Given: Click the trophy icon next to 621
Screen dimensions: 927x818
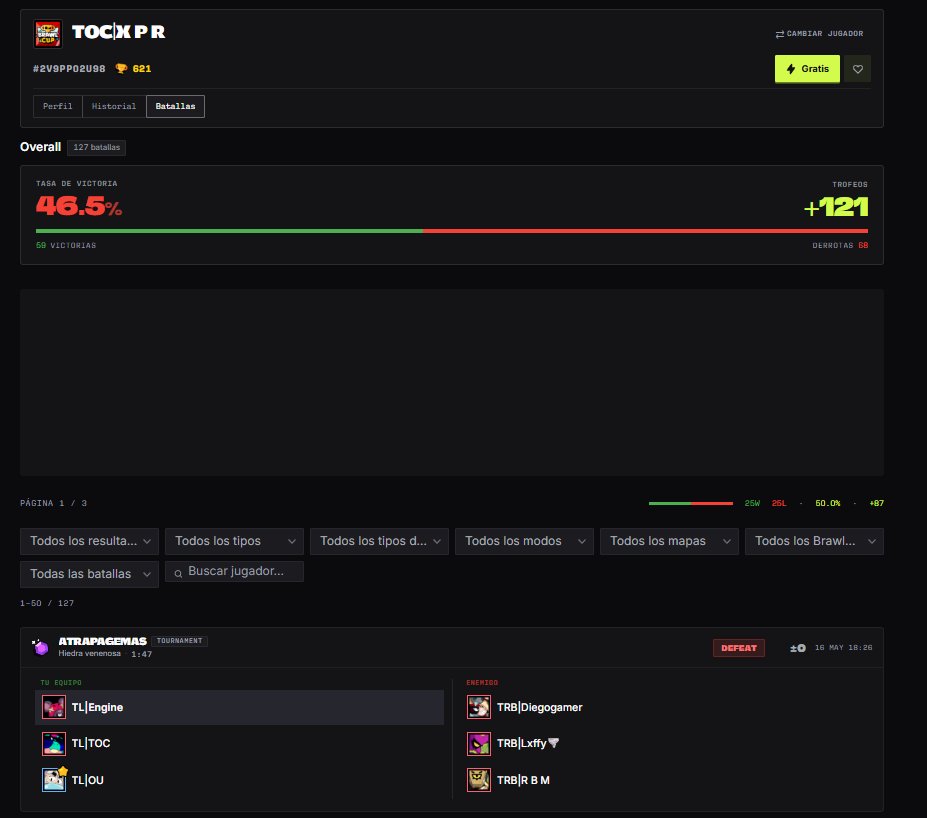Looking at the screenshot, I should (x=121, y=69).
